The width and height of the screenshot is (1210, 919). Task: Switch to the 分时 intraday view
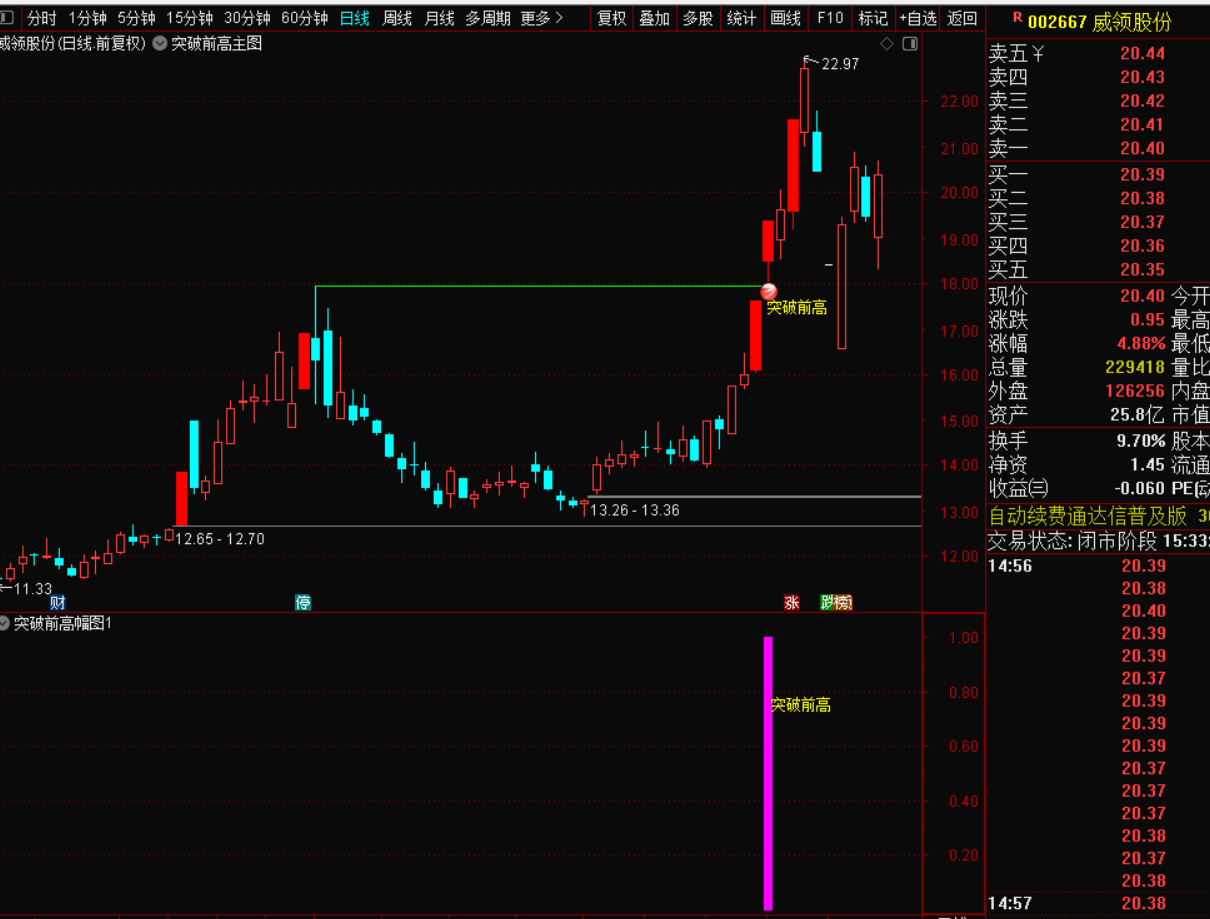(41, 18)
